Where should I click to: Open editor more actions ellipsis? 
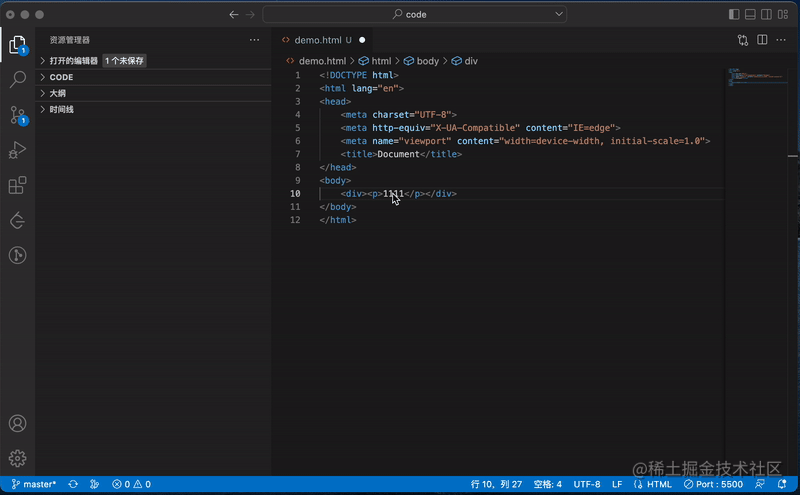781,40
